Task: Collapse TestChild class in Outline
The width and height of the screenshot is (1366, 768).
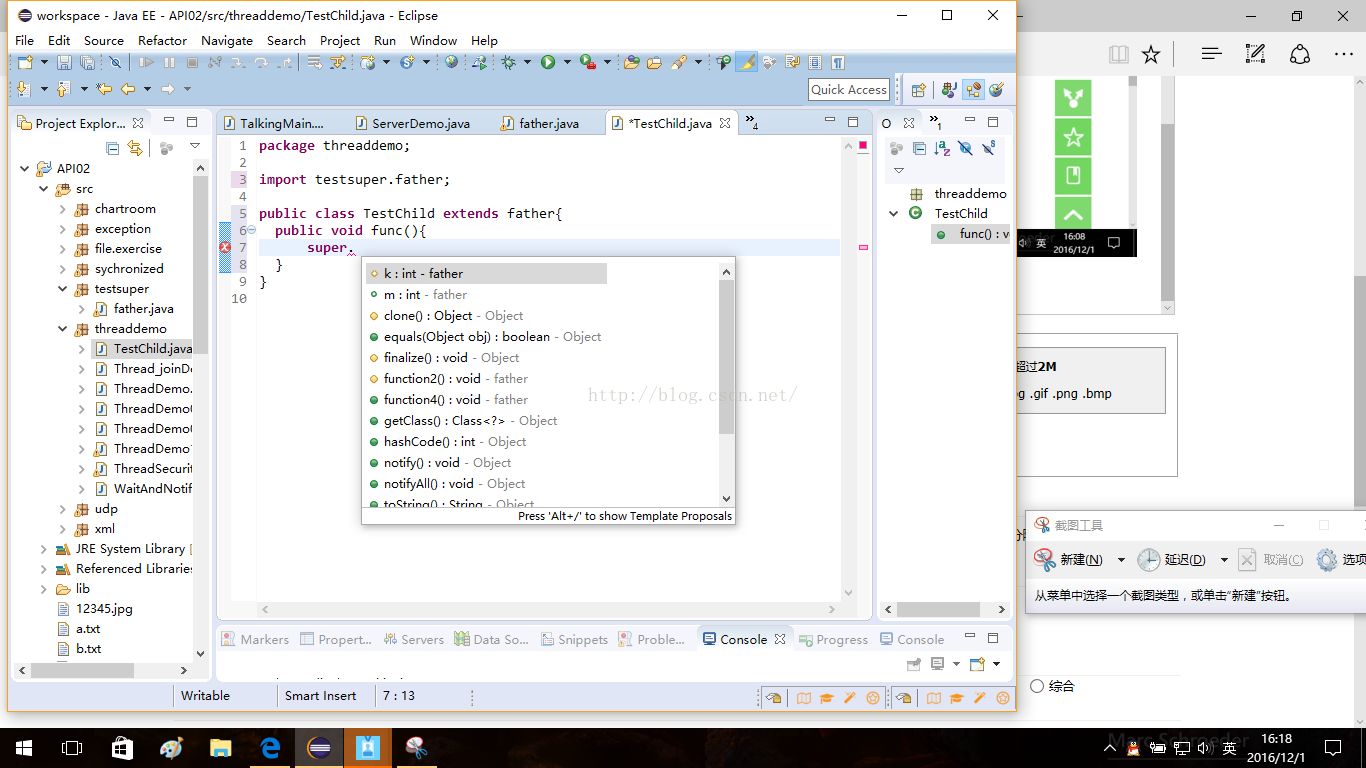Action: pyautogui.click(x=894, y=213)
